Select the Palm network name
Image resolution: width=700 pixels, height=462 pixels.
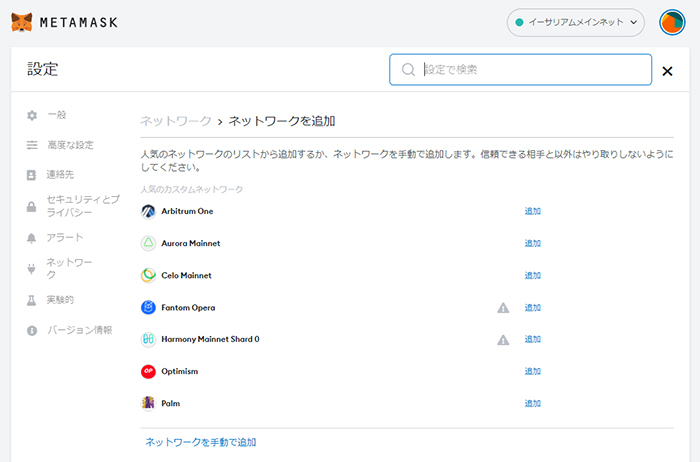pos(171,404)
